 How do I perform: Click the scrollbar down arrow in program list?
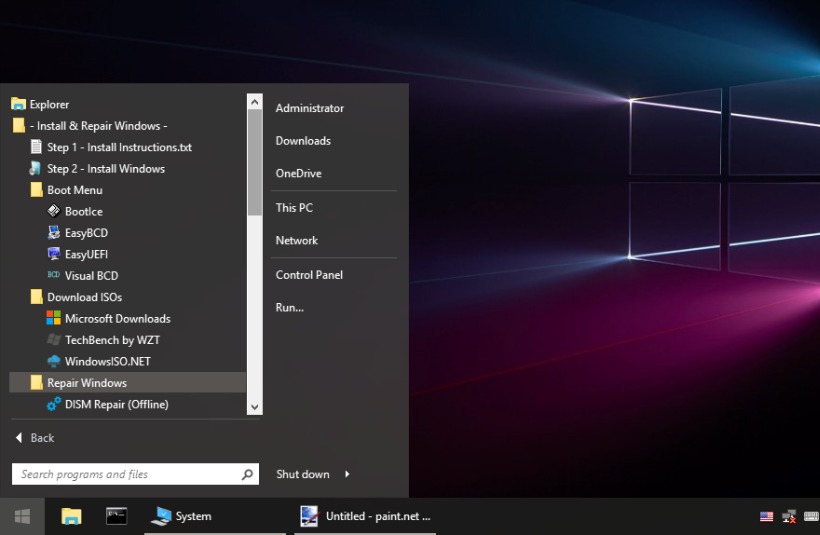(x=255, y=407)
